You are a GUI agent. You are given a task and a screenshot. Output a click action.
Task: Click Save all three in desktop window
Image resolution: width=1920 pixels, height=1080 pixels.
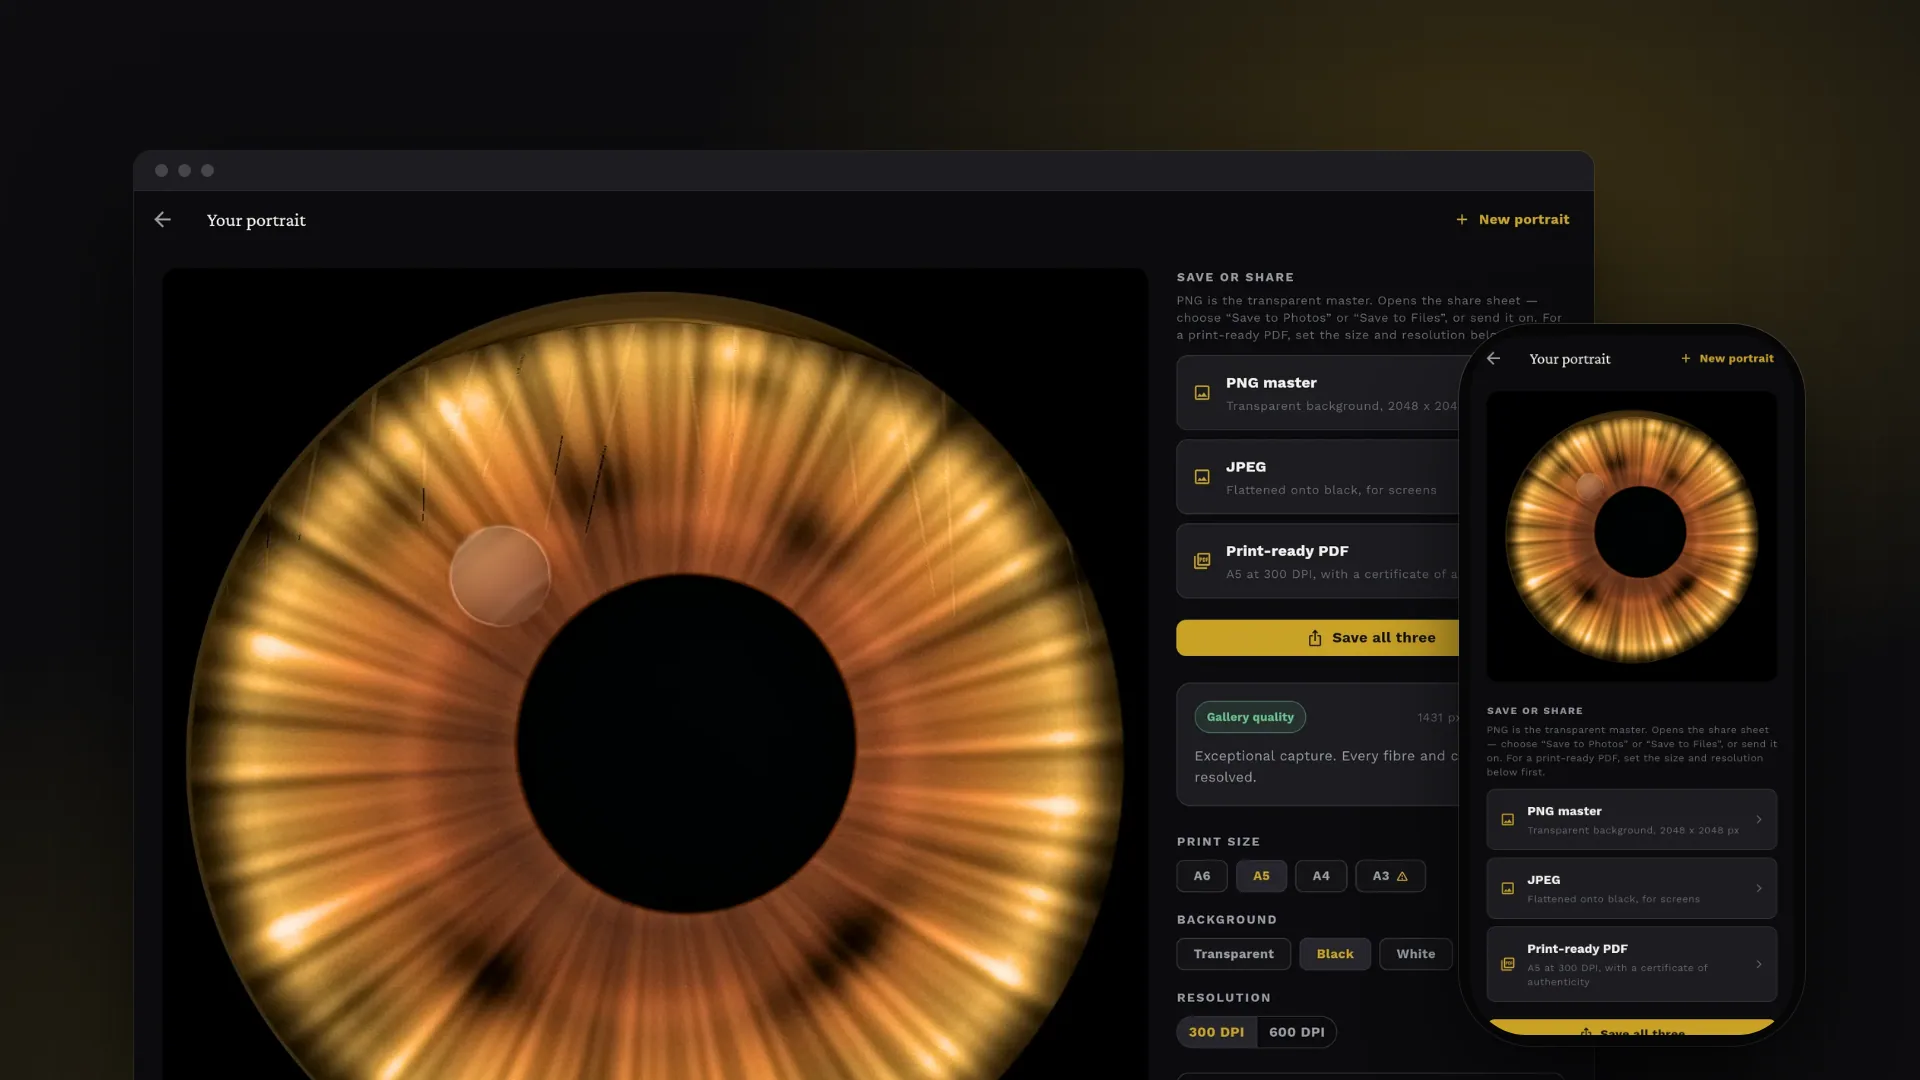pyautogui.click(x=1318, y=638)
